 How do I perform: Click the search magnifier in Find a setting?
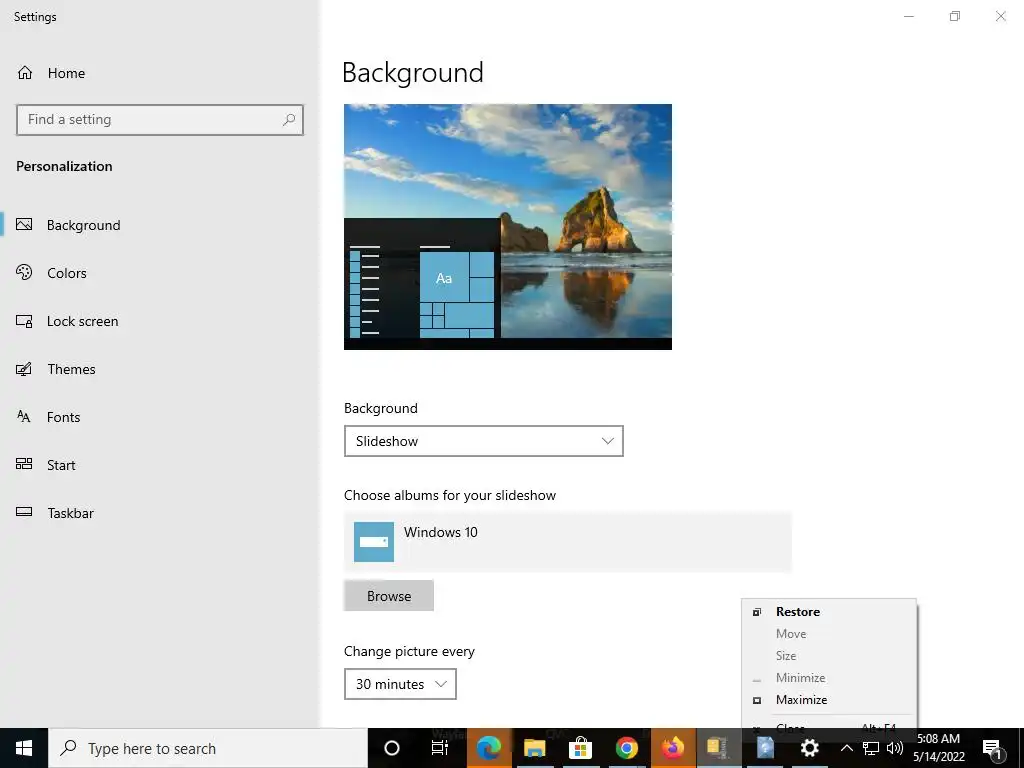289,120
